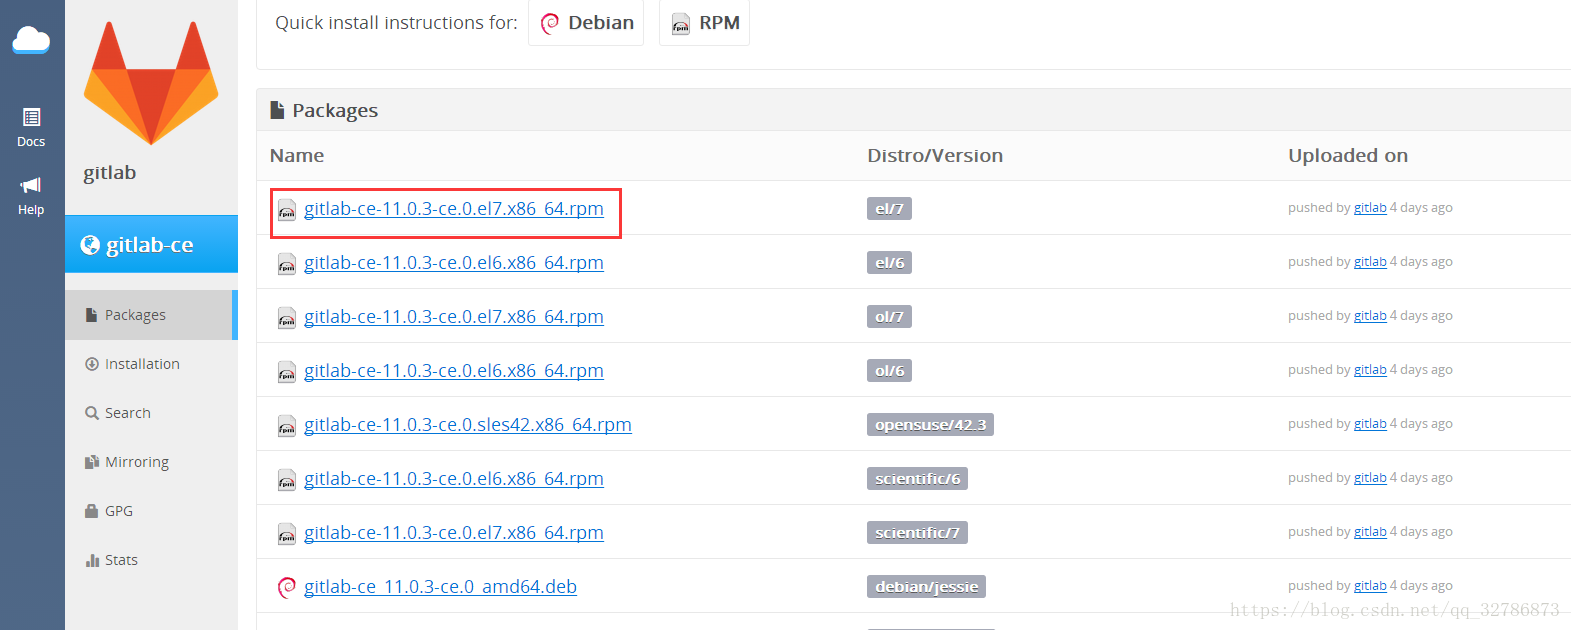Screen dimensions: 1571x630
Task: Open the Packages sidebar item
Action: point(151,315)
